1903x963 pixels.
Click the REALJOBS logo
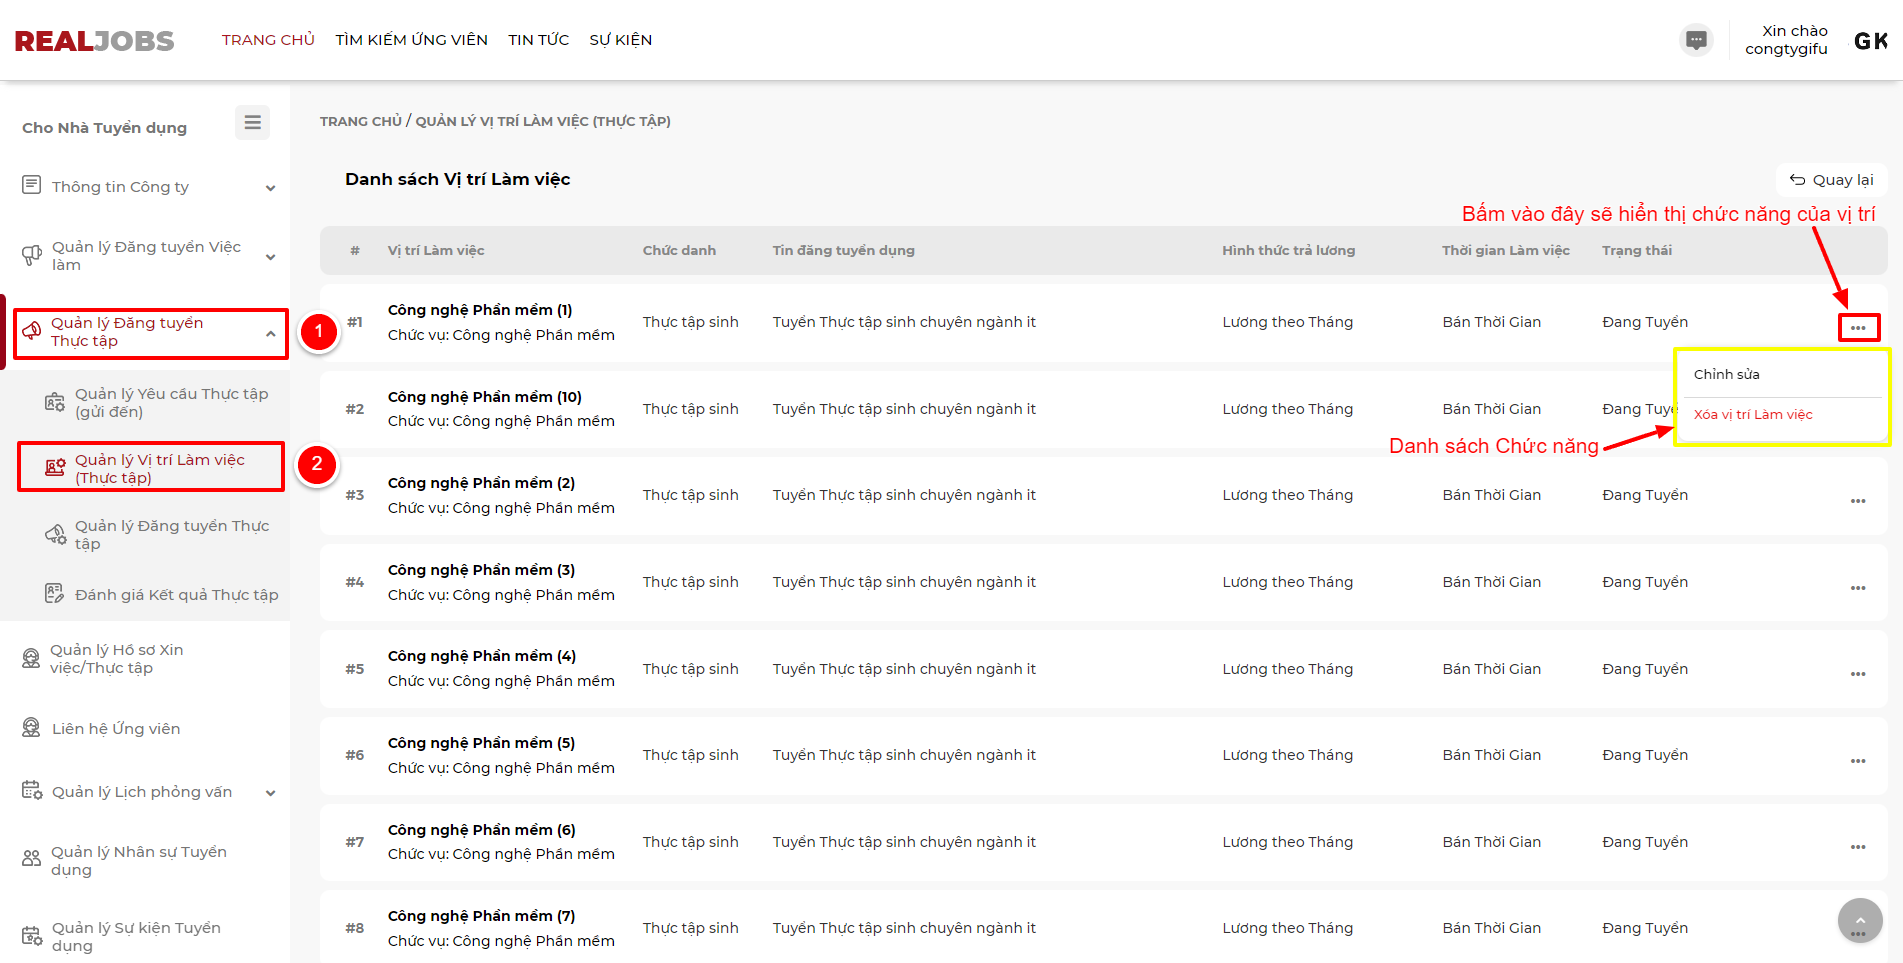(x=94, y=41)
